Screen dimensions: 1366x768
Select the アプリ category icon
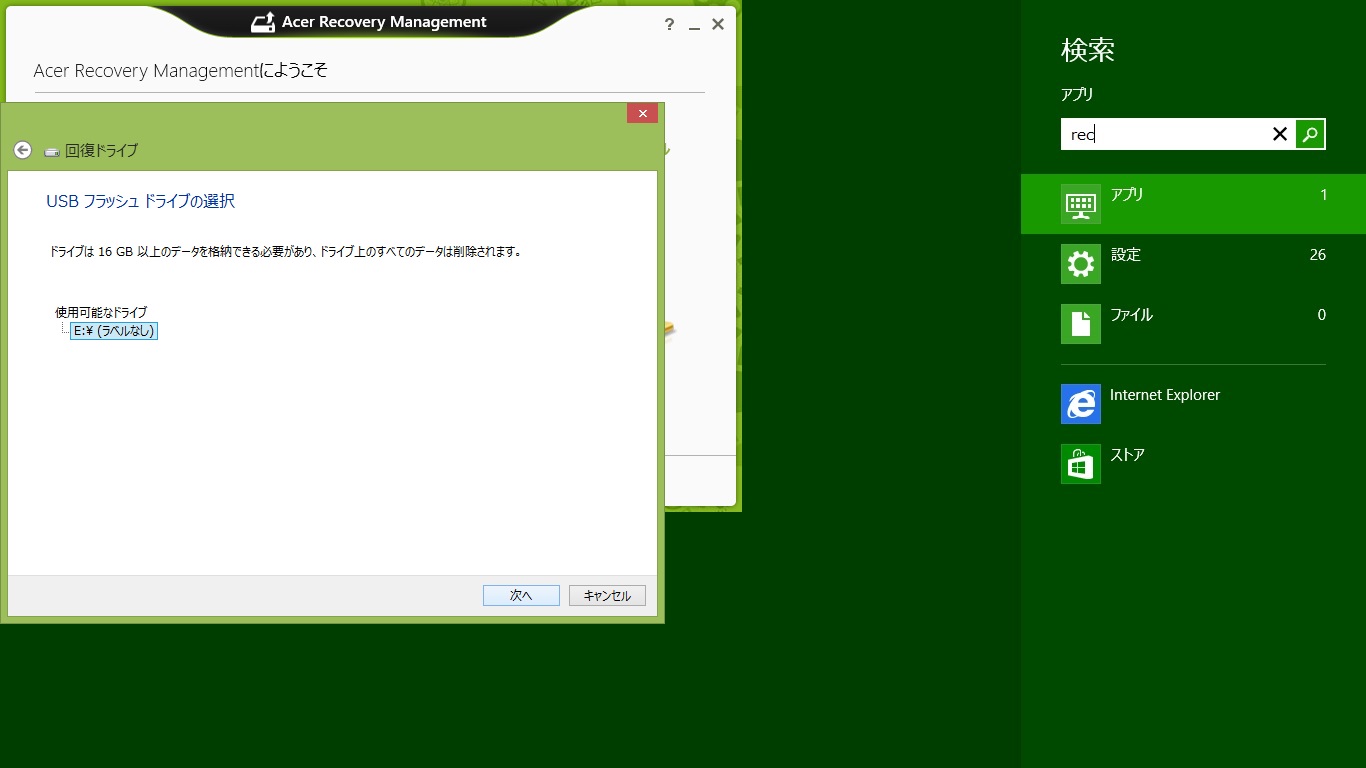(x=1081, y=204)
